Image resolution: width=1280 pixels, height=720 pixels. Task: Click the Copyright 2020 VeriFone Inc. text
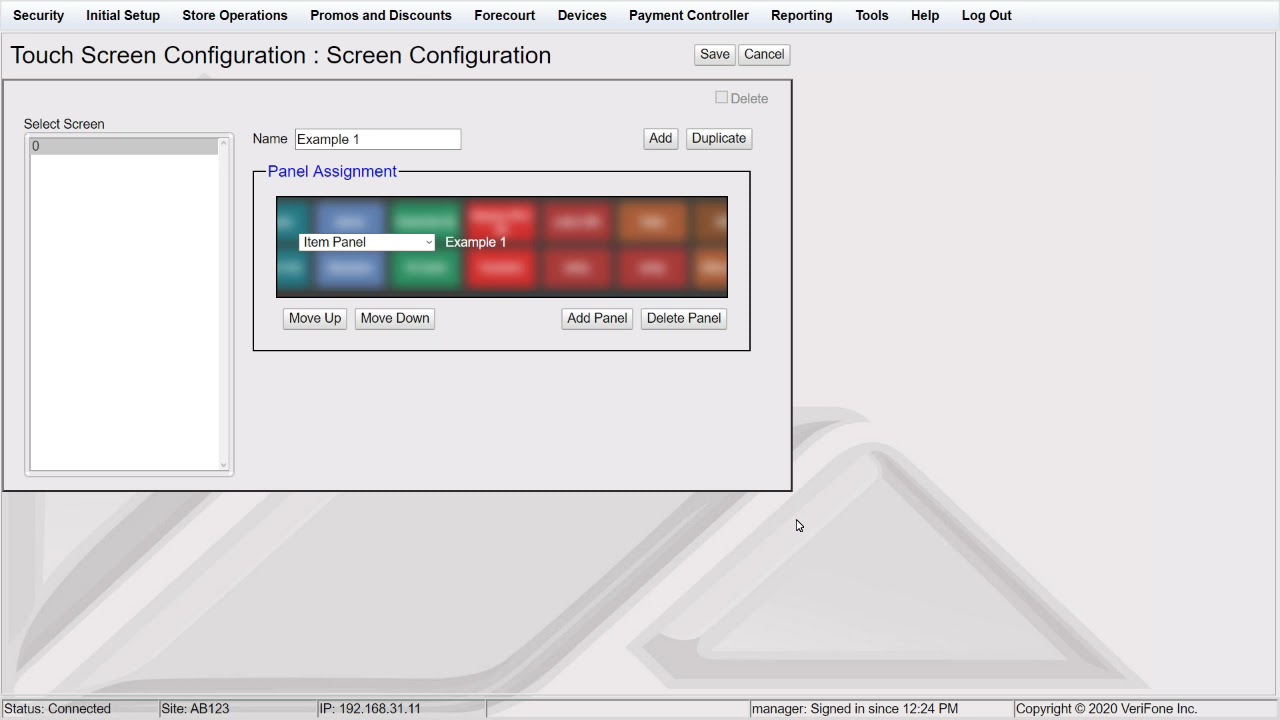click(1106, 708)
